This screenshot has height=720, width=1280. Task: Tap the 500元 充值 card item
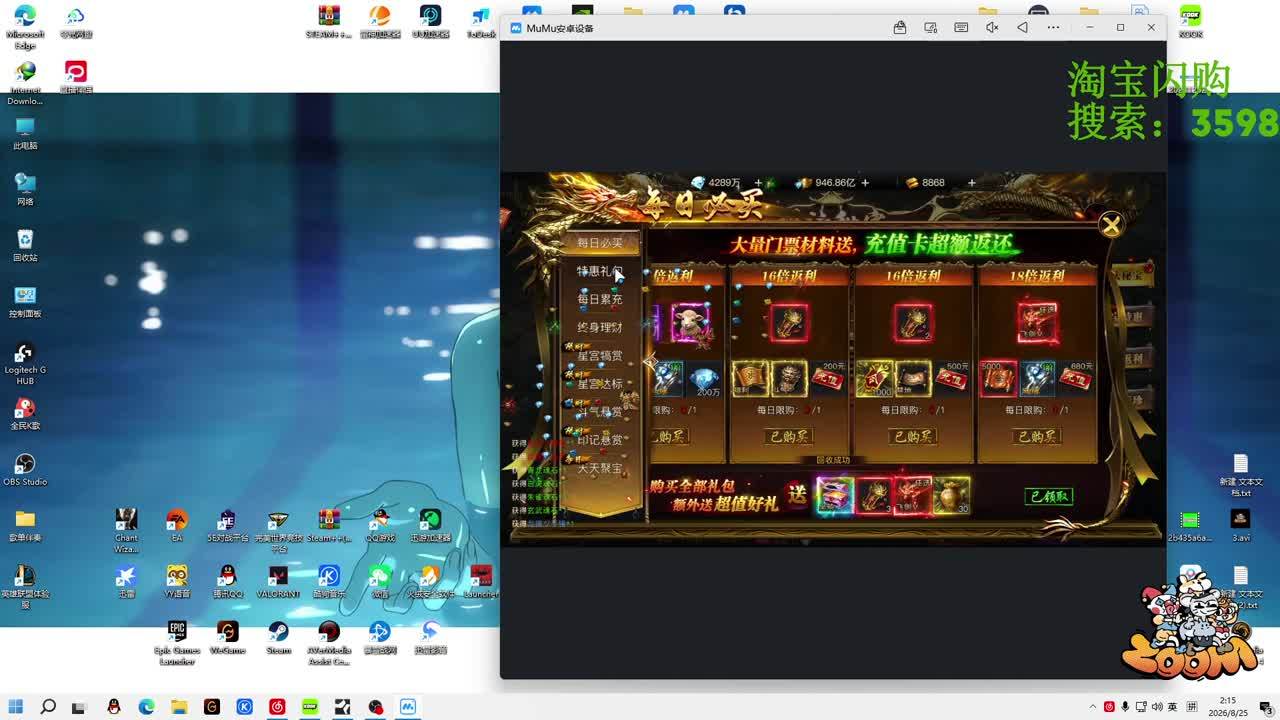952,379
